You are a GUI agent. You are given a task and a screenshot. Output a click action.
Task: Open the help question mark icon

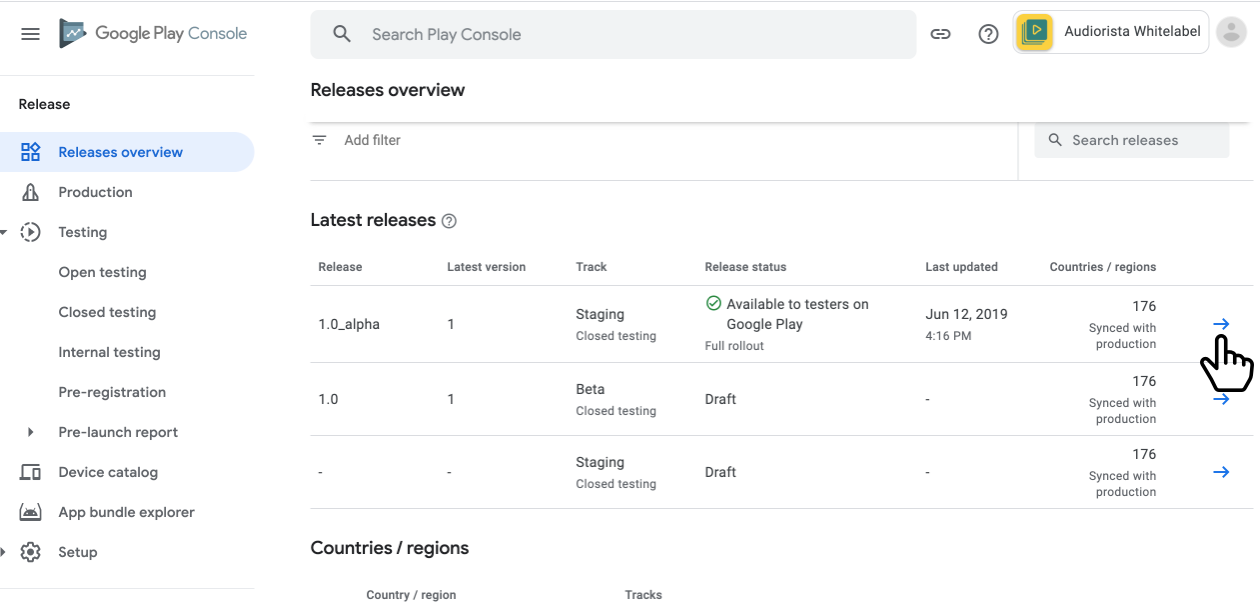(x=988, y=34)
